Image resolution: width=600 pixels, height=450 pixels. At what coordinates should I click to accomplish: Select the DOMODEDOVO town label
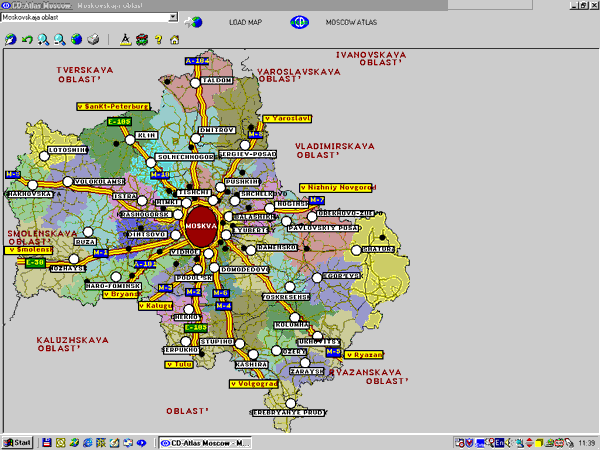(x=245, y=270)
